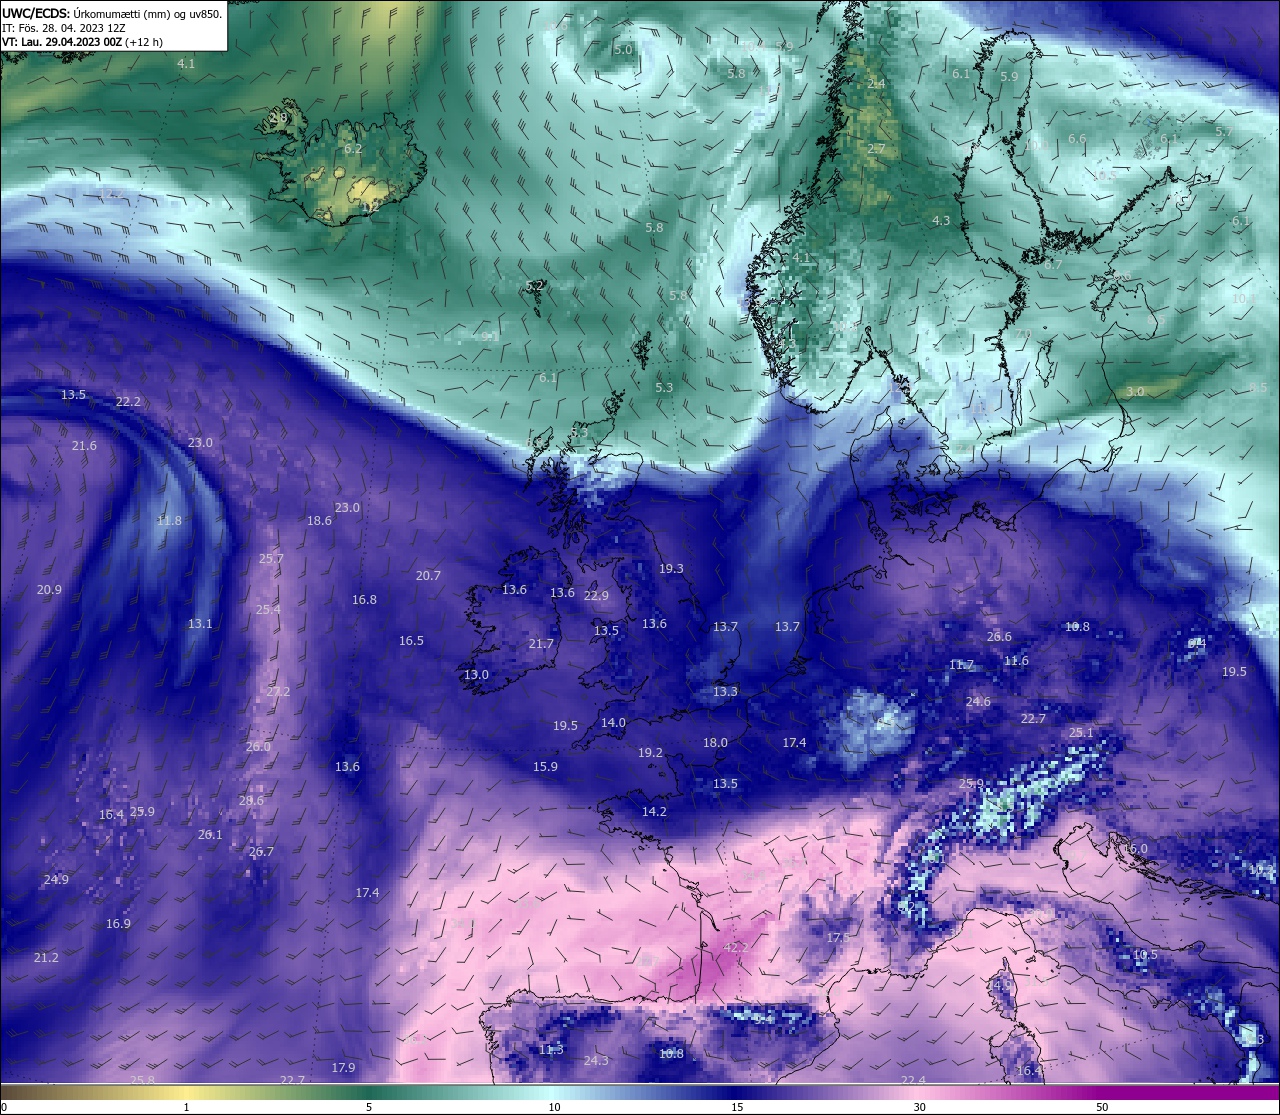Click the 26.0 value in the Atlantic
This screenshot has width=1280, height=1115.
[258, 746]
